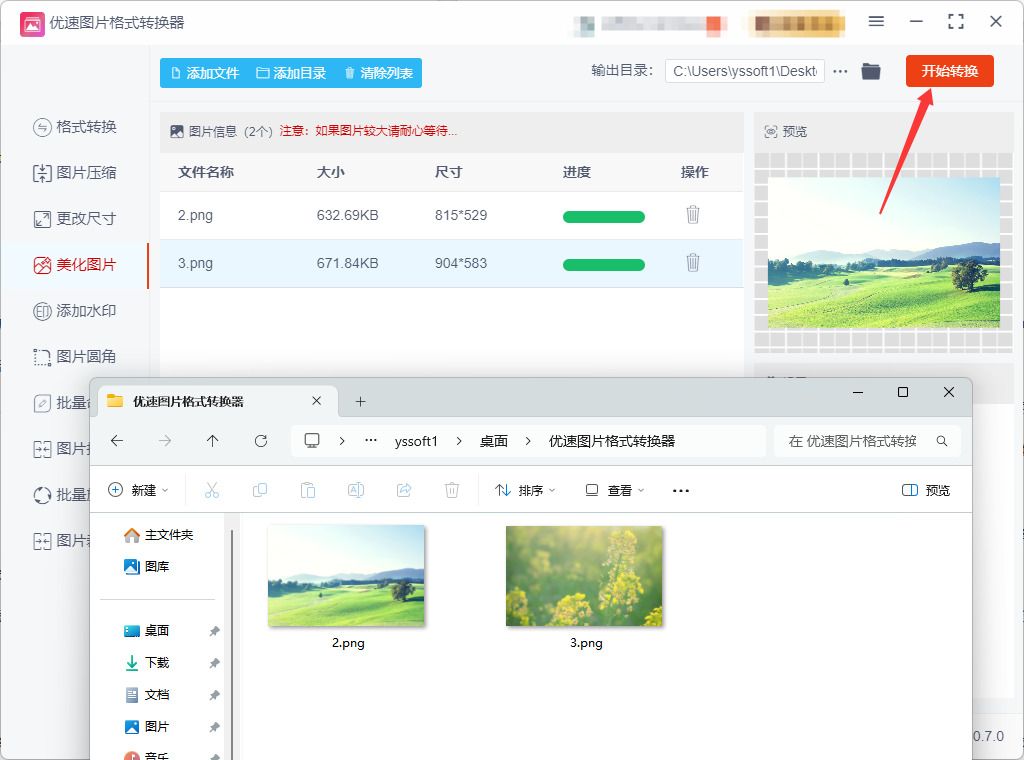1024x760 pixels.
Task: Share item using Explorer toolbar icon
Action: coord(404,490)
